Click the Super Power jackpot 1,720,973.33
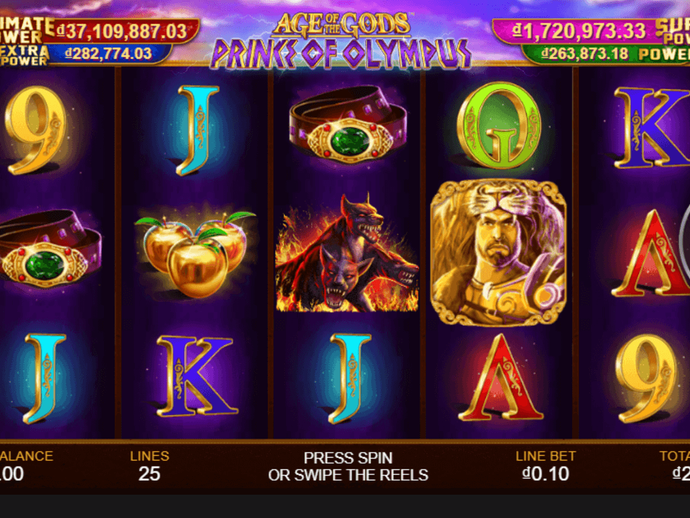690x518 pixels. [579, 31]
